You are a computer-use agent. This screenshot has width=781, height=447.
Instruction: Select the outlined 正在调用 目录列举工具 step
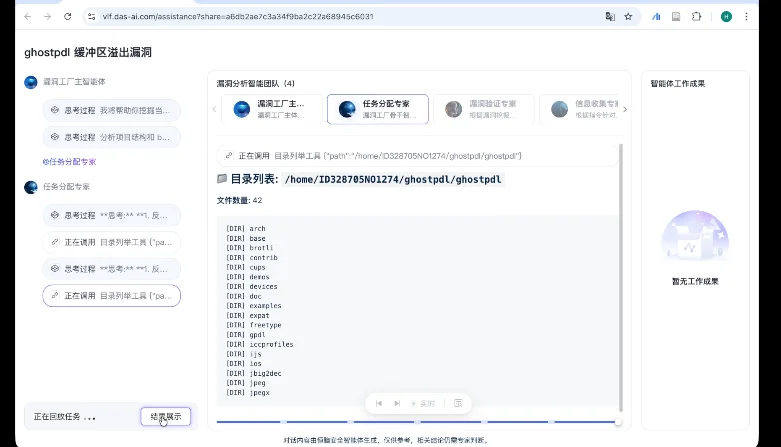(x=112, y=296)
